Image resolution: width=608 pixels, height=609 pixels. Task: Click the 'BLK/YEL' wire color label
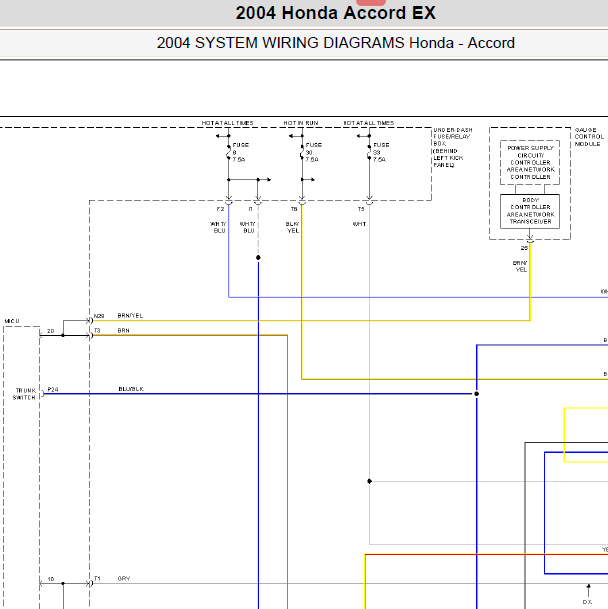(x=292, y=227)
